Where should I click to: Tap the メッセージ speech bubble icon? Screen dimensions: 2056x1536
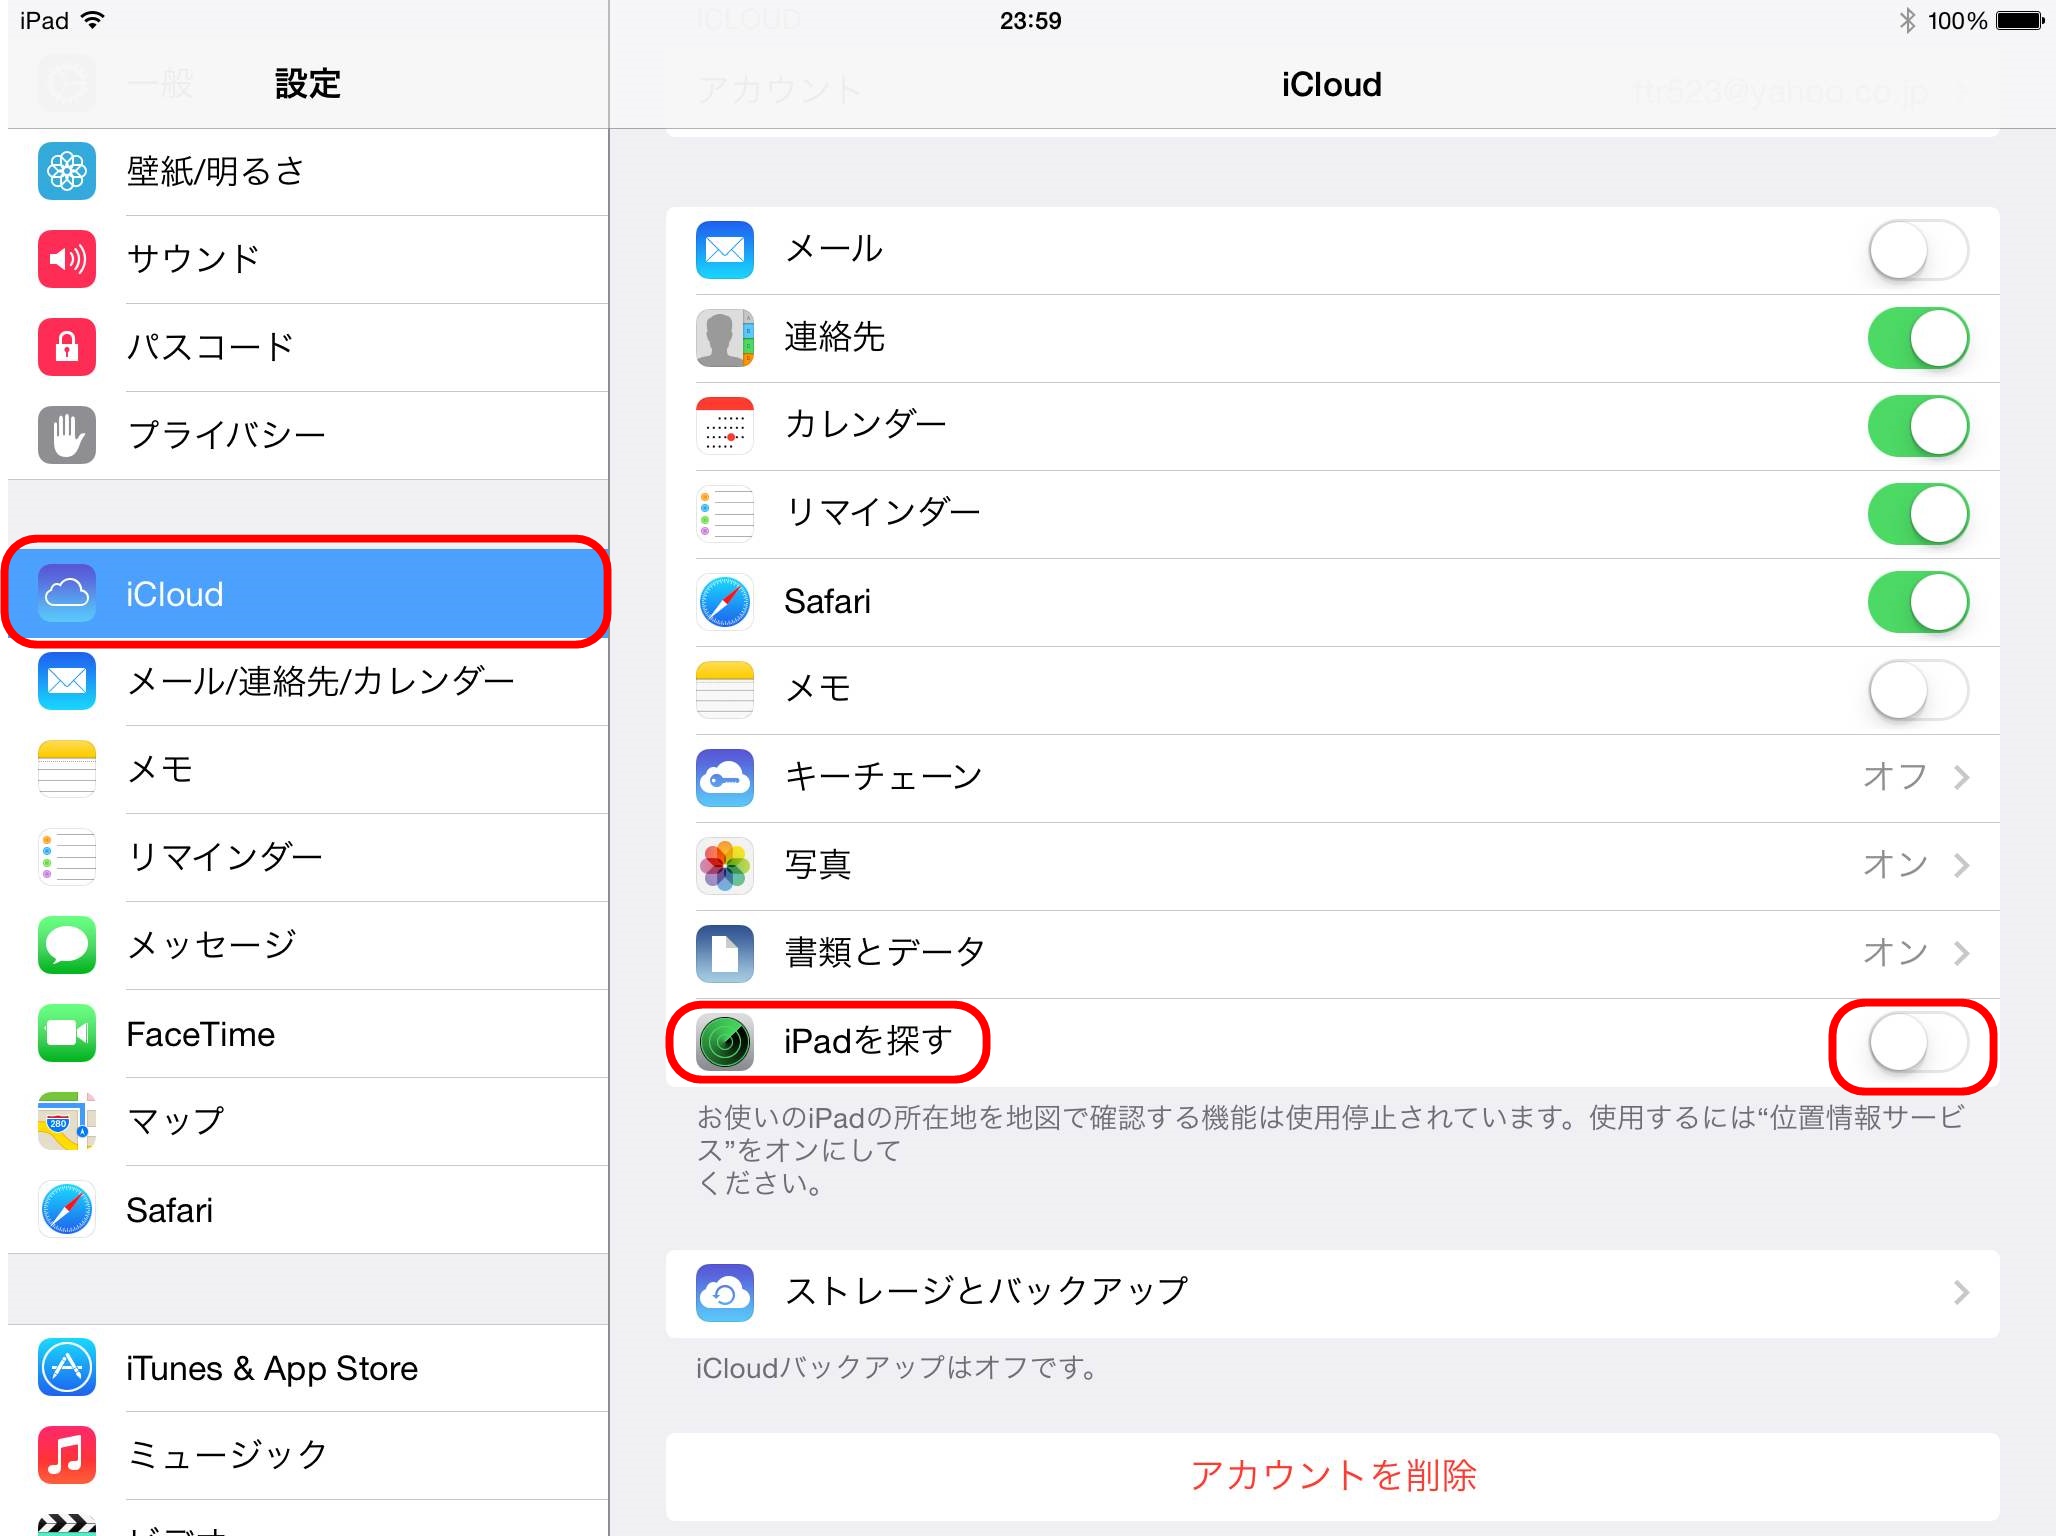67,945
